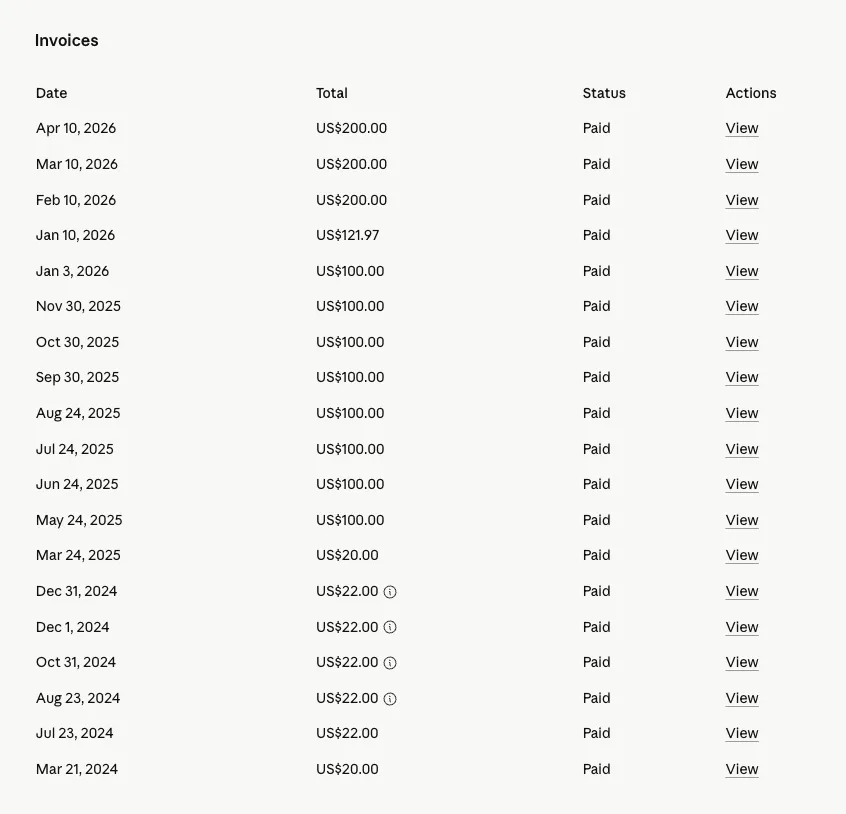Screen dimensions: 846x814
Task: View the Jan 3, 2026 invoice
Action: coord(741,271)
